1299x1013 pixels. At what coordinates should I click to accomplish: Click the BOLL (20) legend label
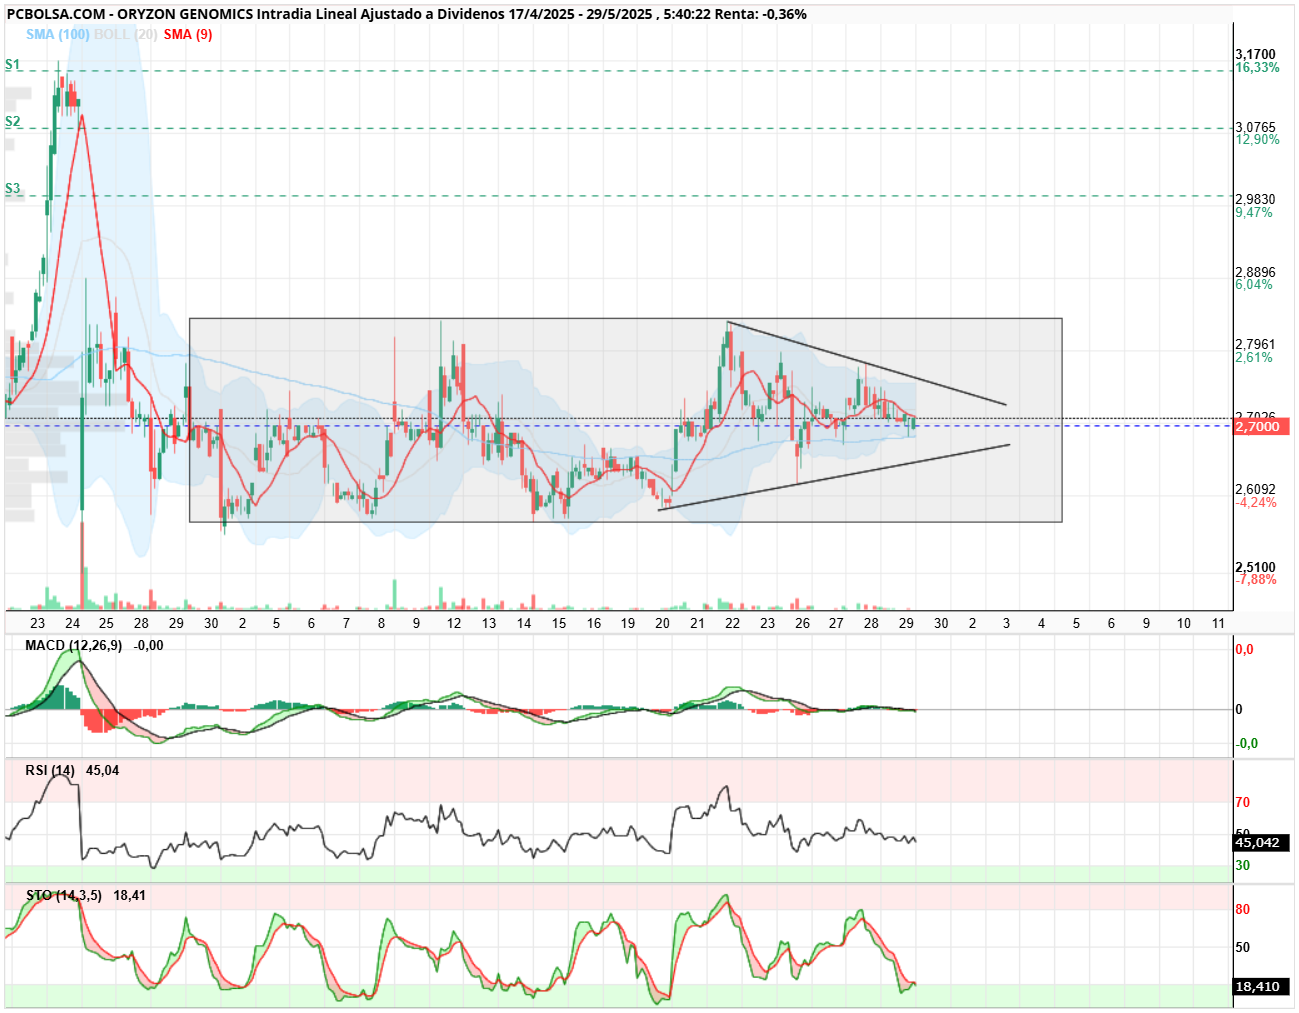pyautogui.click(x=126, y=34)
